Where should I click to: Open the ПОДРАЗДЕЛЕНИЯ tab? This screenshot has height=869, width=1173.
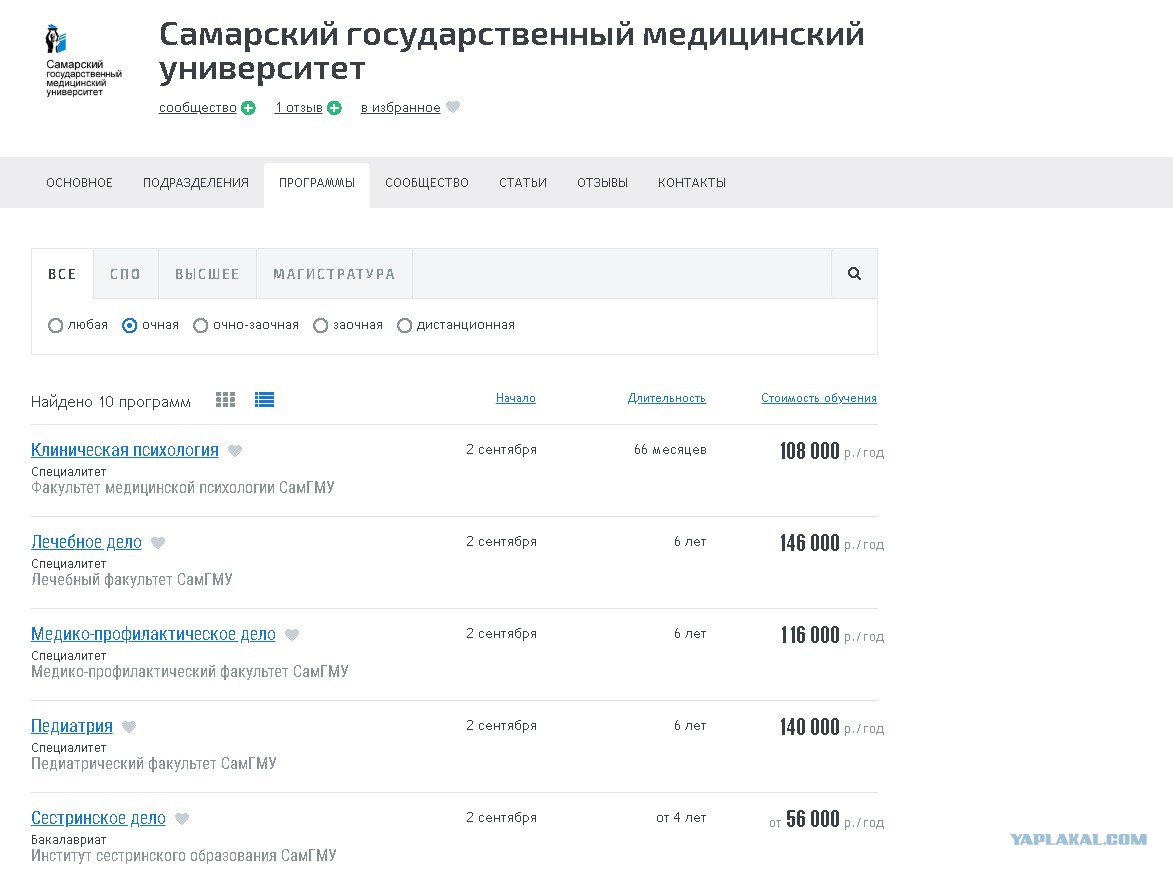pyautogui.click(x=196, y=182)
